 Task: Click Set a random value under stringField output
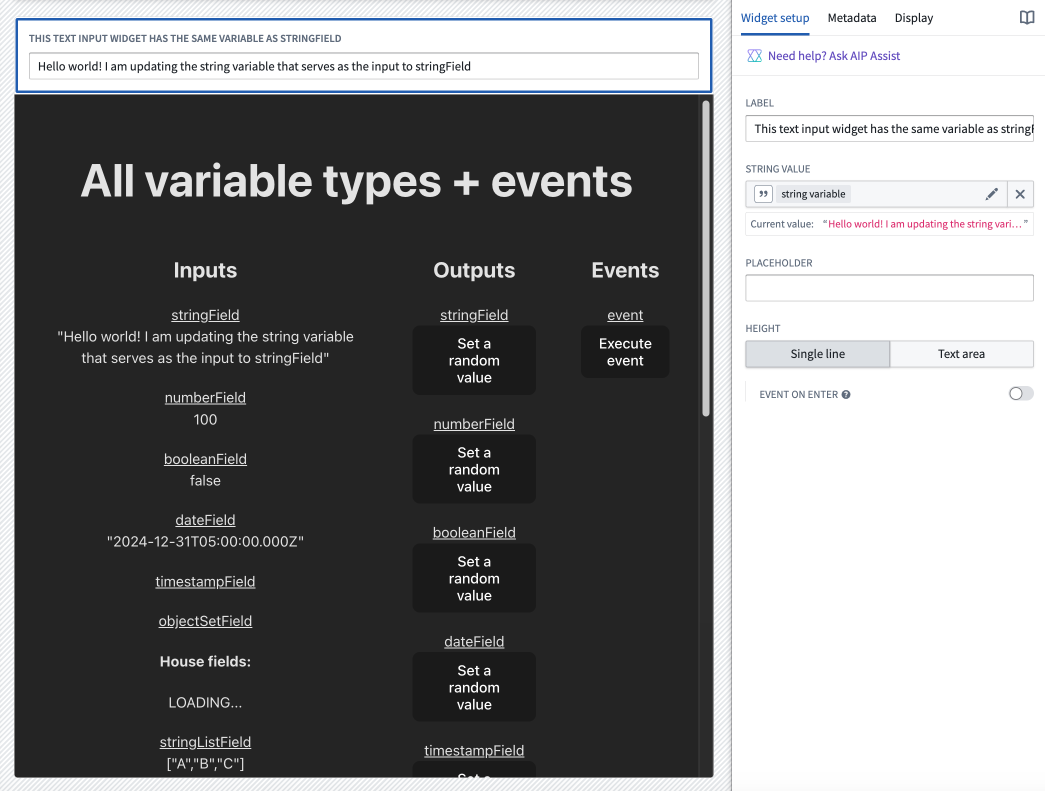(x=473, y=360)
